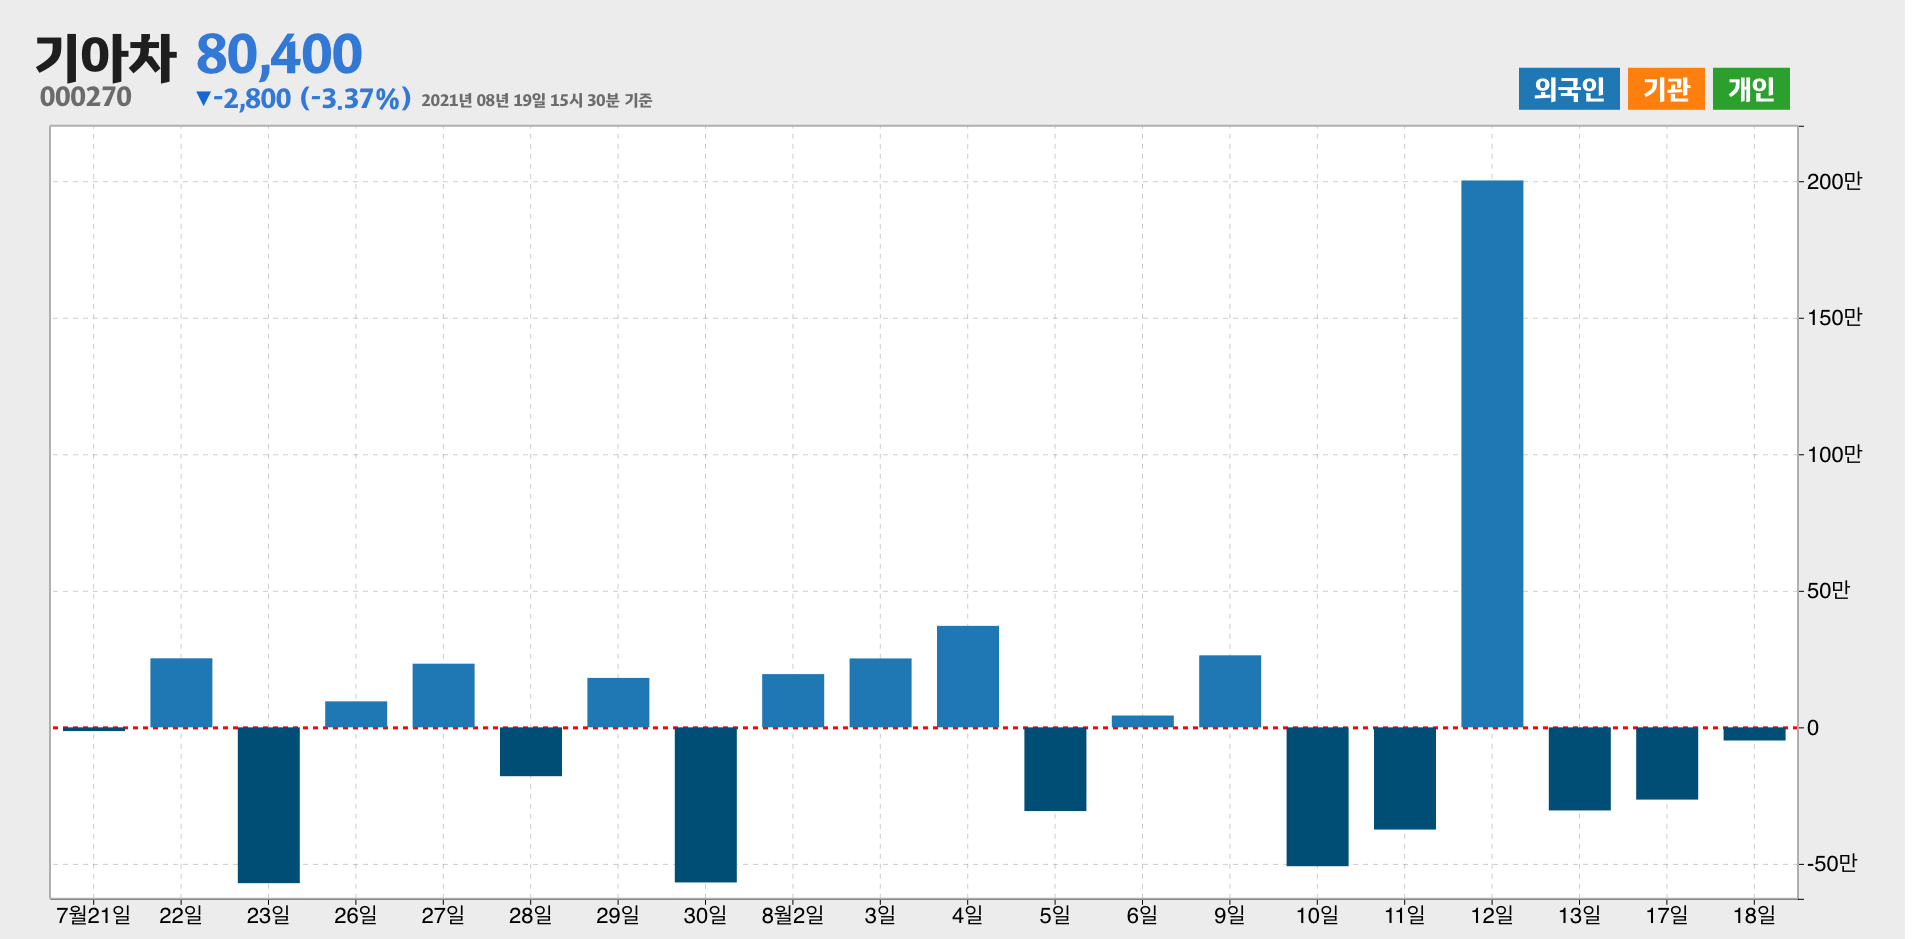Click the small negative bar for 18일

coord(1754,734)
